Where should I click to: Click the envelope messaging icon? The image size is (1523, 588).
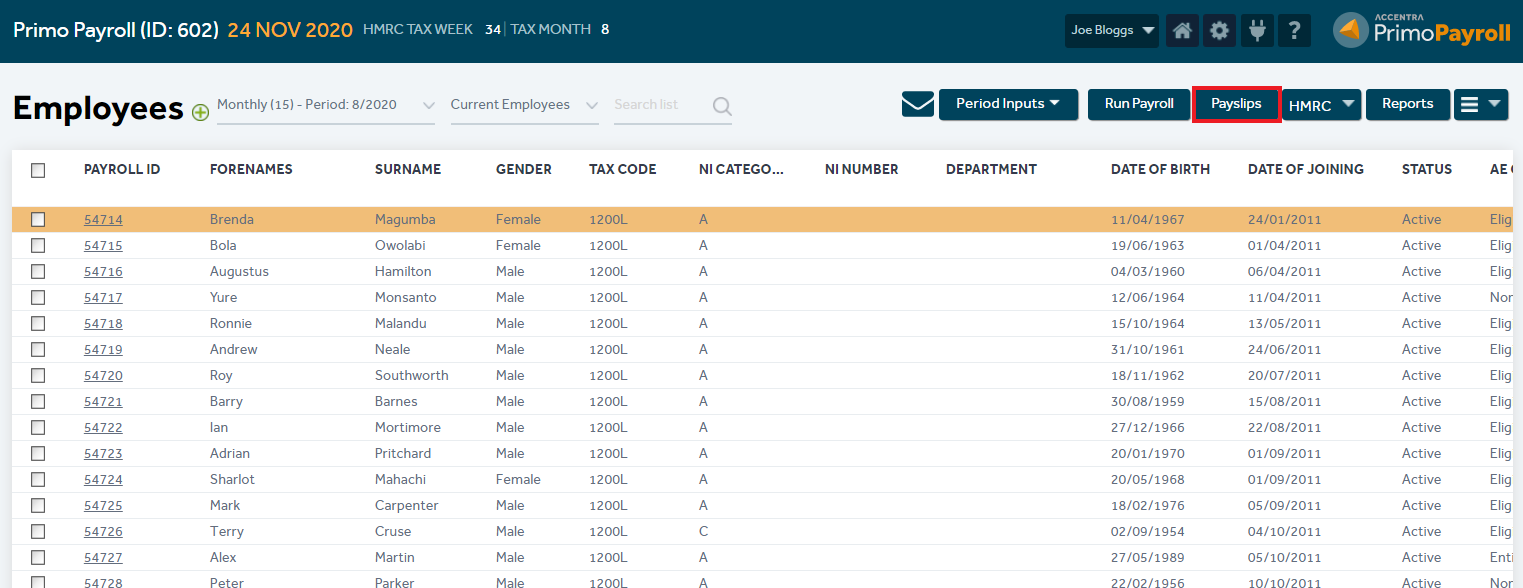[917, 103]
